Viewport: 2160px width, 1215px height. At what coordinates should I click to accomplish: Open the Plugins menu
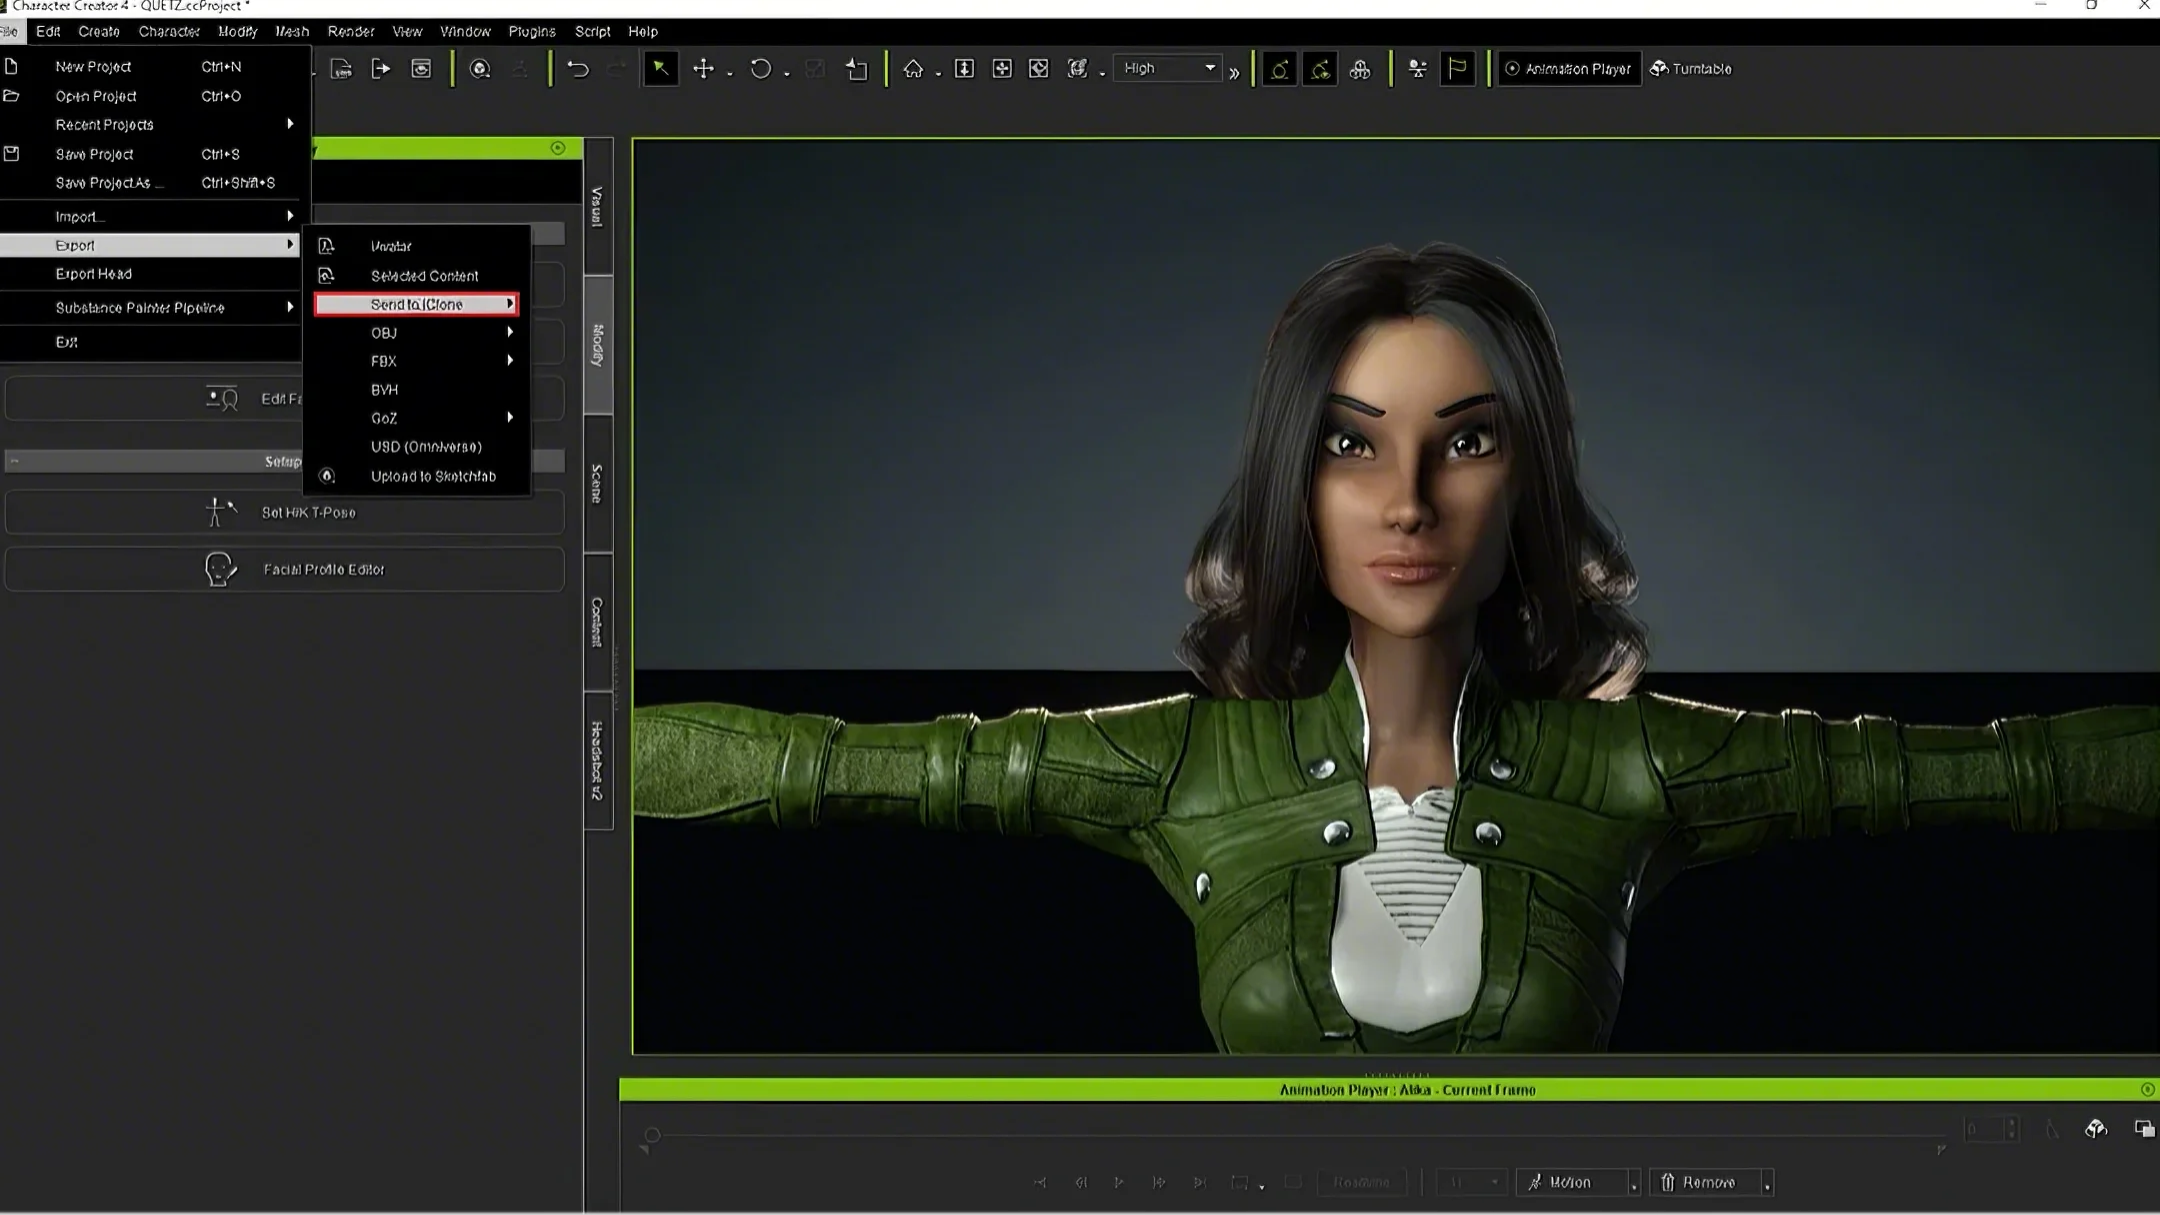[x=531, y=32]
